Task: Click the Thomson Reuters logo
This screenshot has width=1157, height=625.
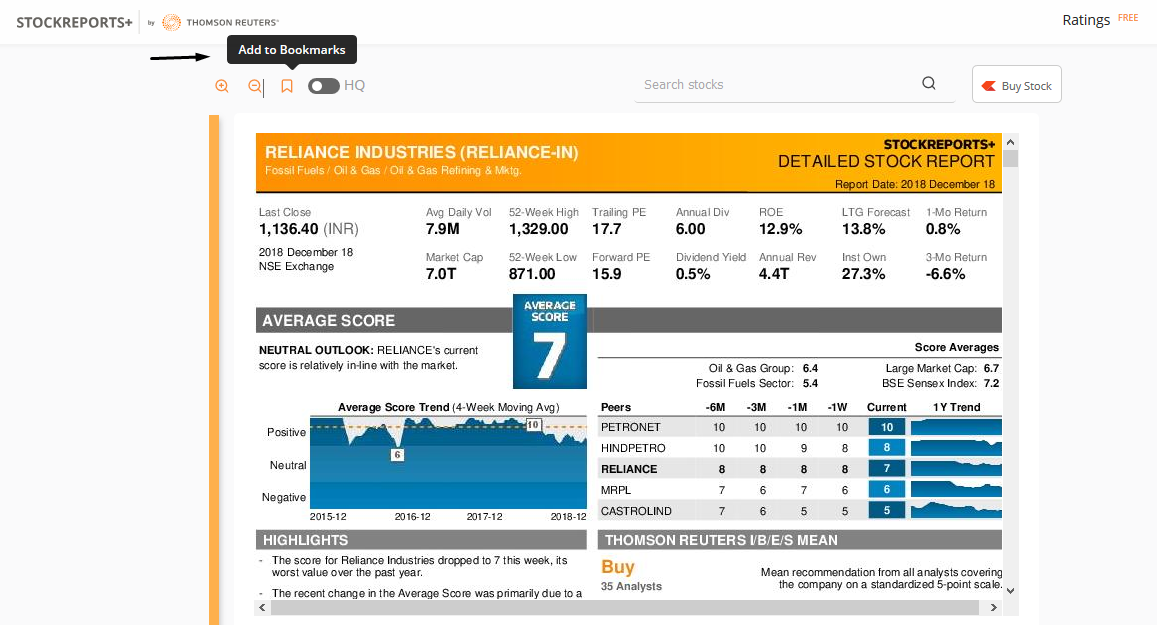Action: tap(221, 22)
